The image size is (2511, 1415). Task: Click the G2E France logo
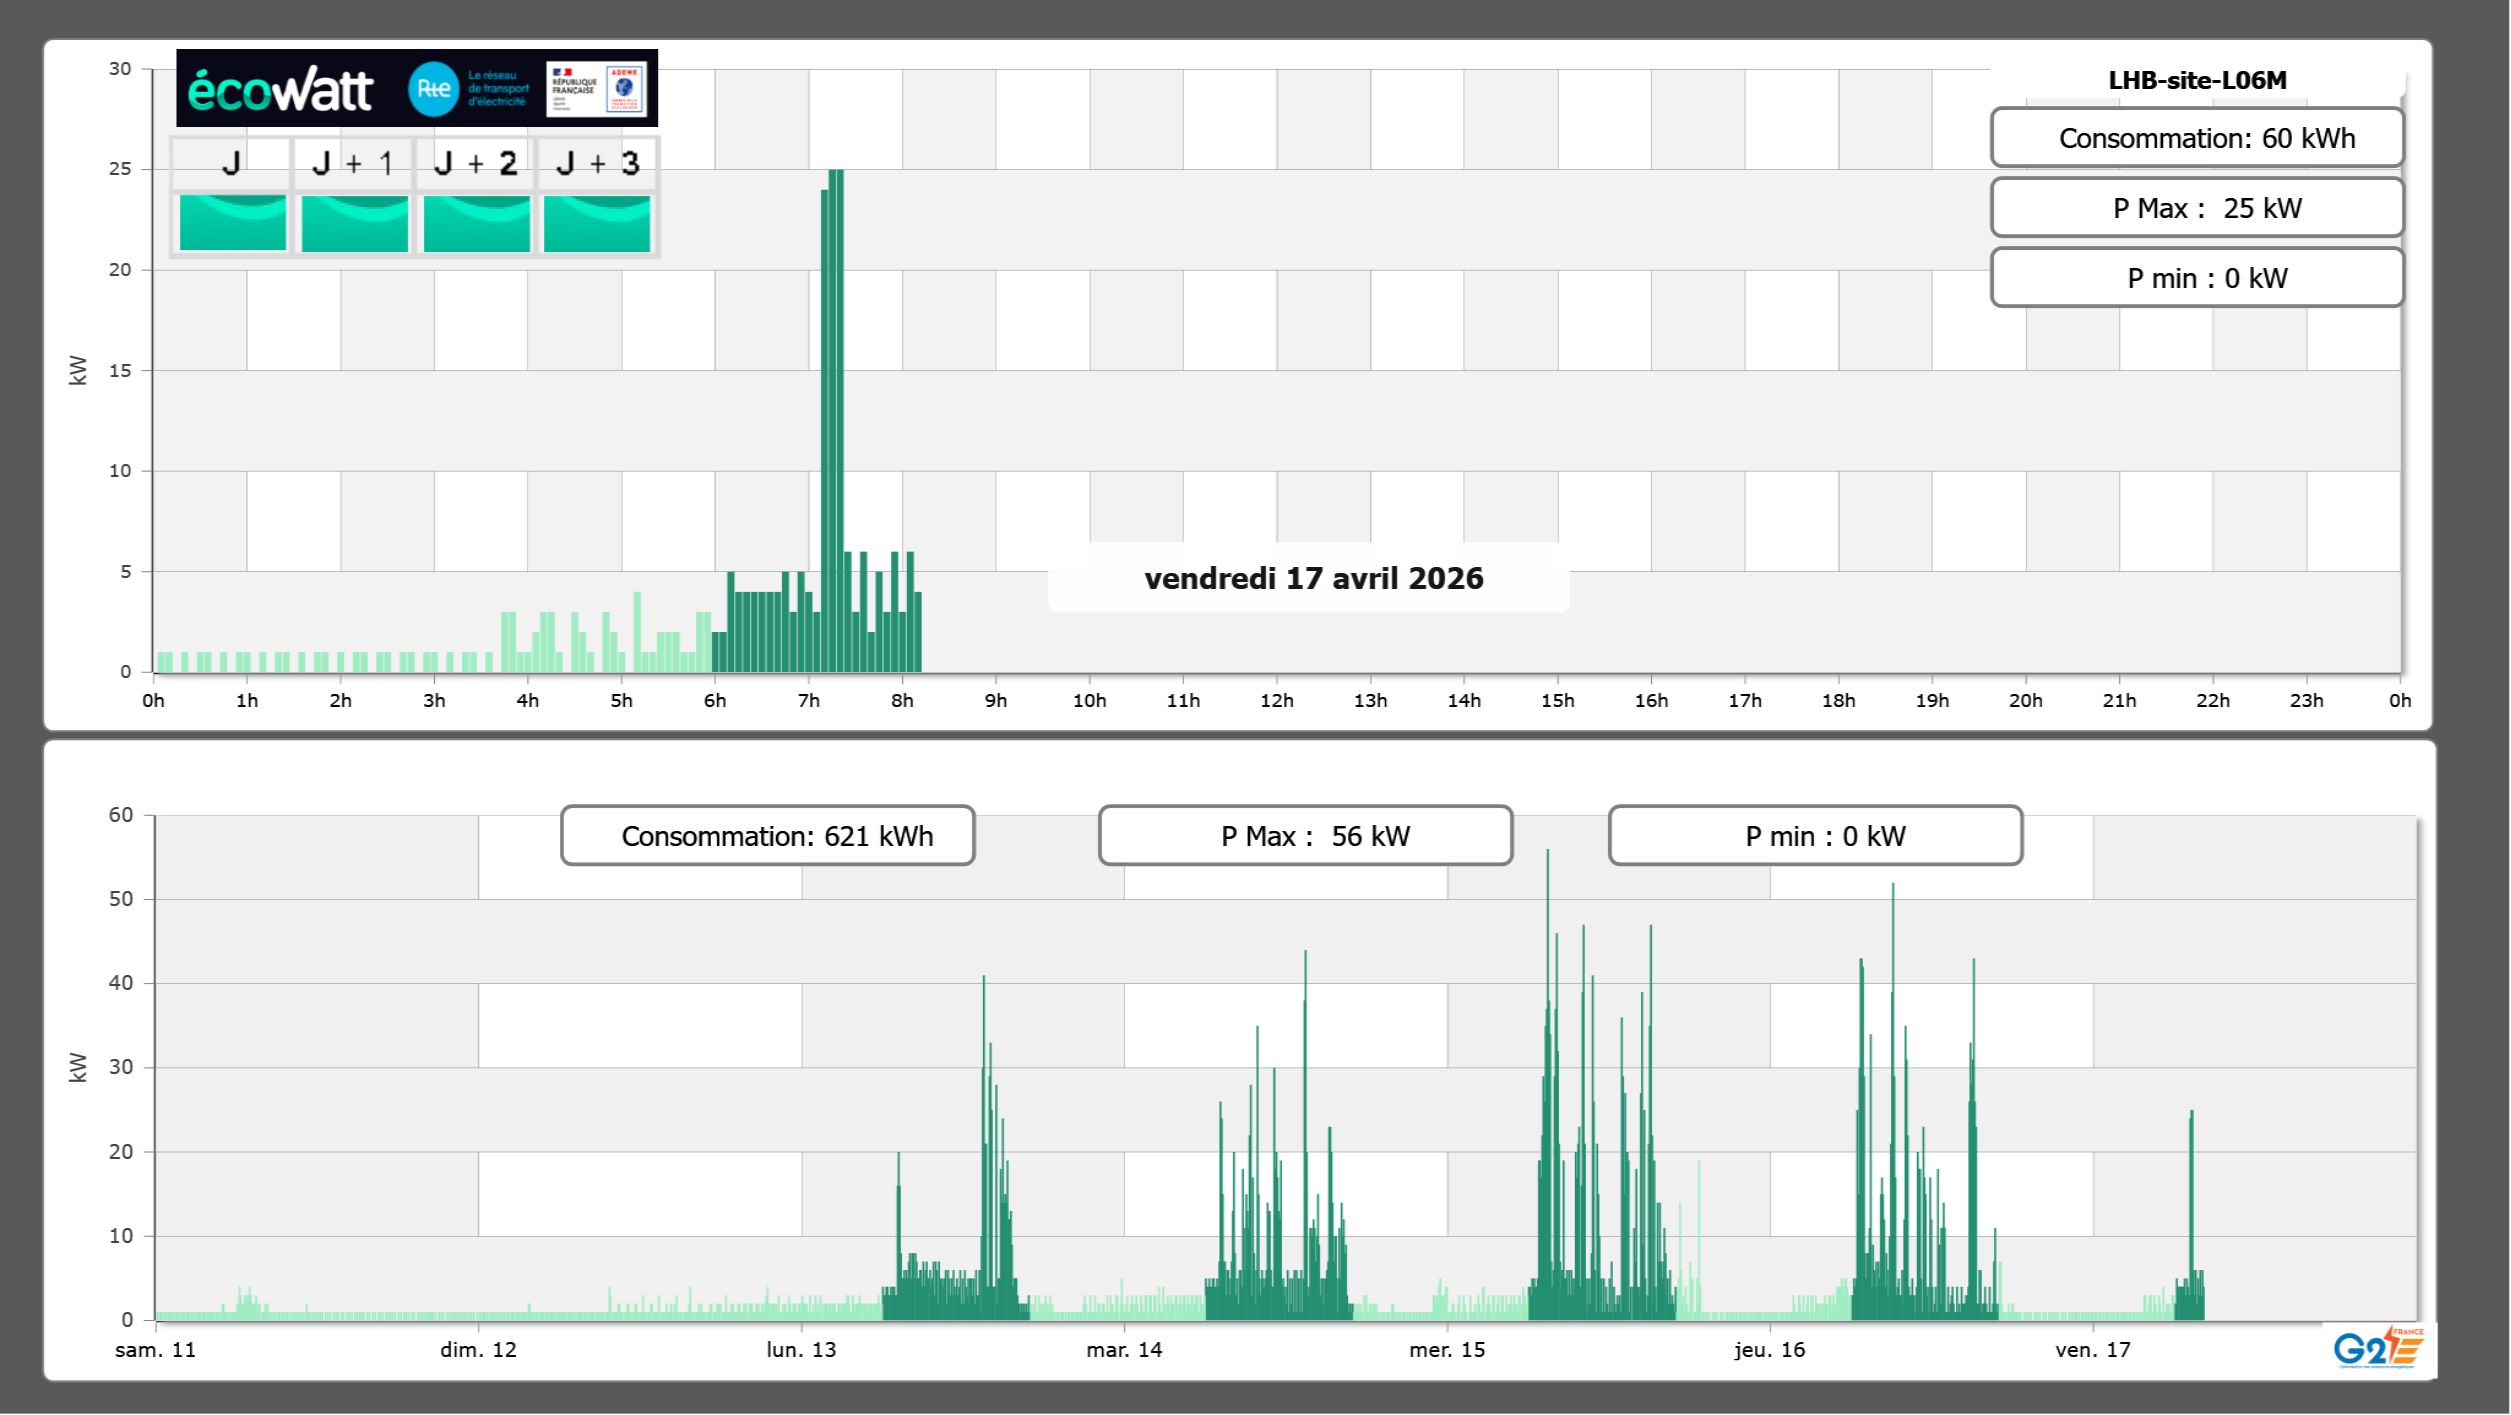[2377, 1348]
